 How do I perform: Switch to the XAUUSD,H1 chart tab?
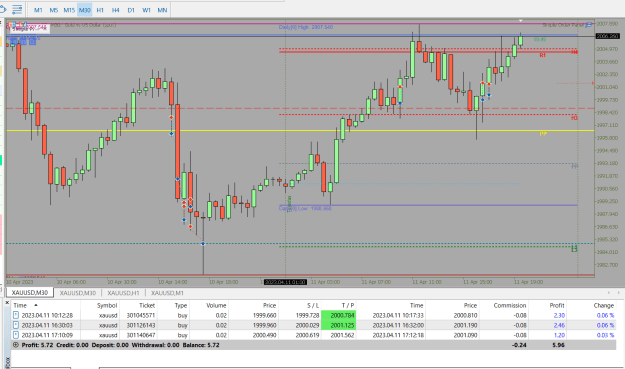(x=123, y=293)
